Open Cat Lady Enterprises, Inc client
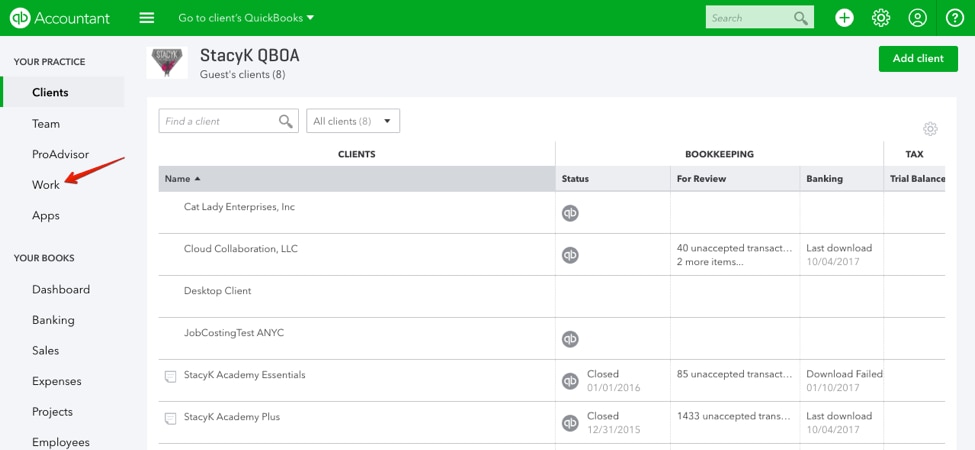Image resolution: width=975 pixels, height=450 pixels. [239, 206]
